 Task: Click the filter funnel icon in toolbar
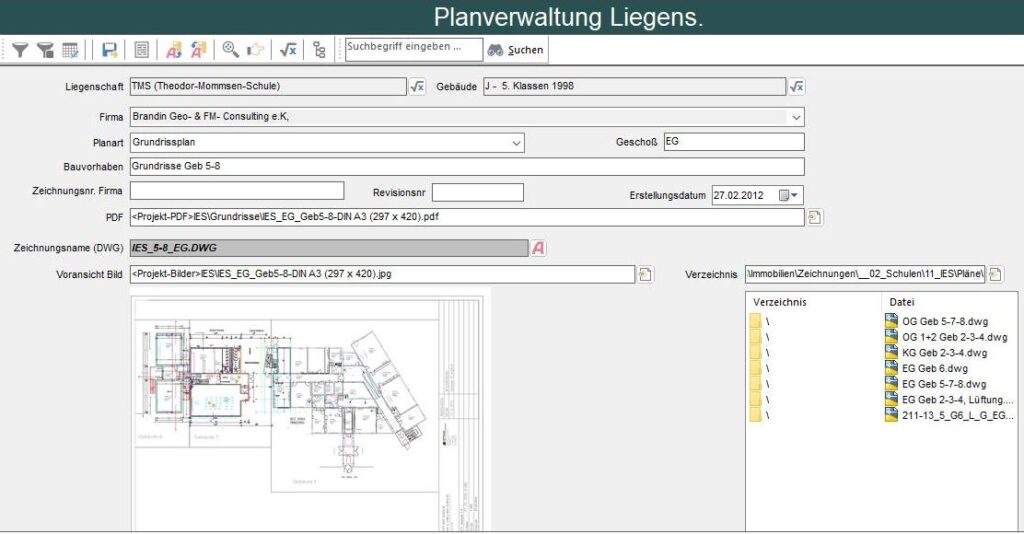(20, 49)
